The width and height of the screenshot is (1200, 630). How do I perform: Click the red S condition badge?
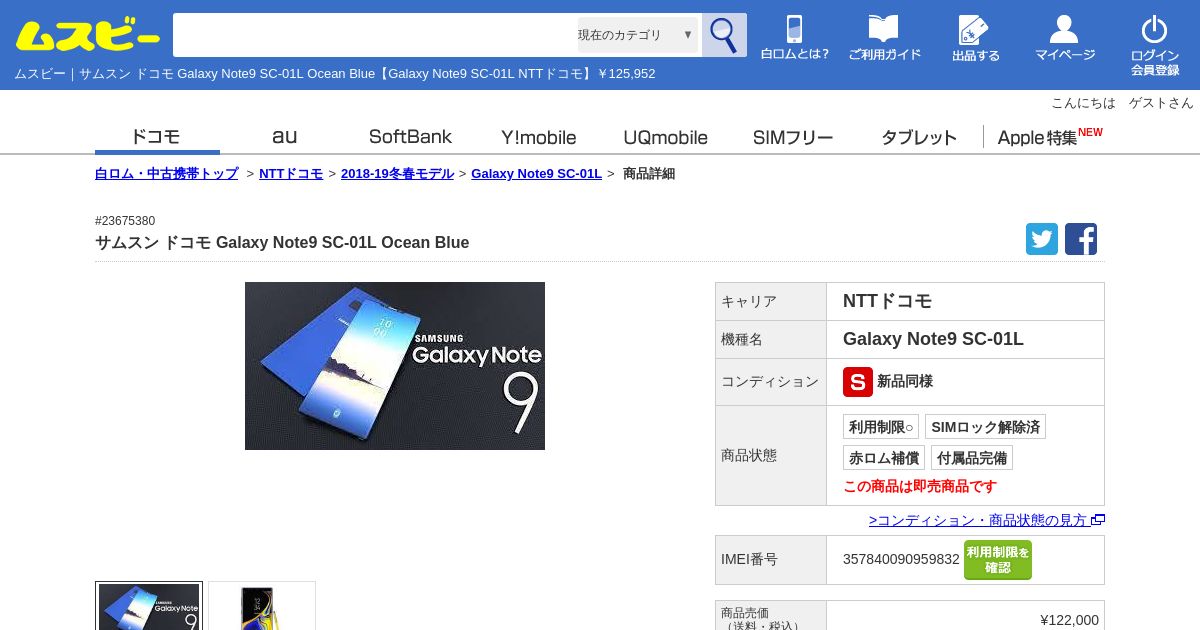[858, 382]
